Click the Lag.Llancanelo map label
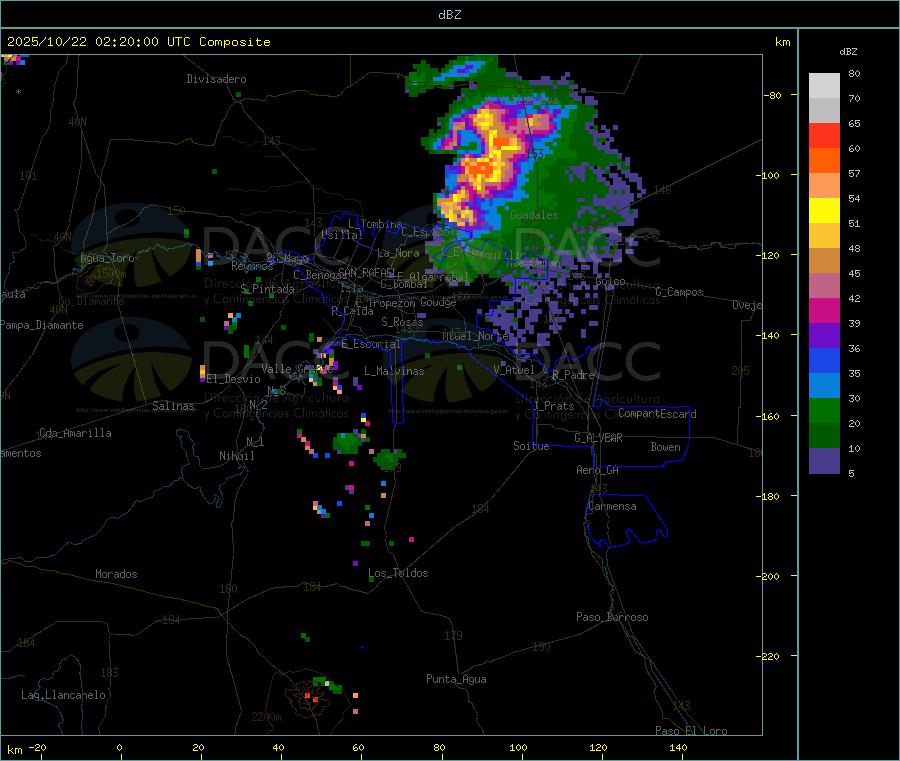This screenshot has width=900, height=761. tap(64, 696)
